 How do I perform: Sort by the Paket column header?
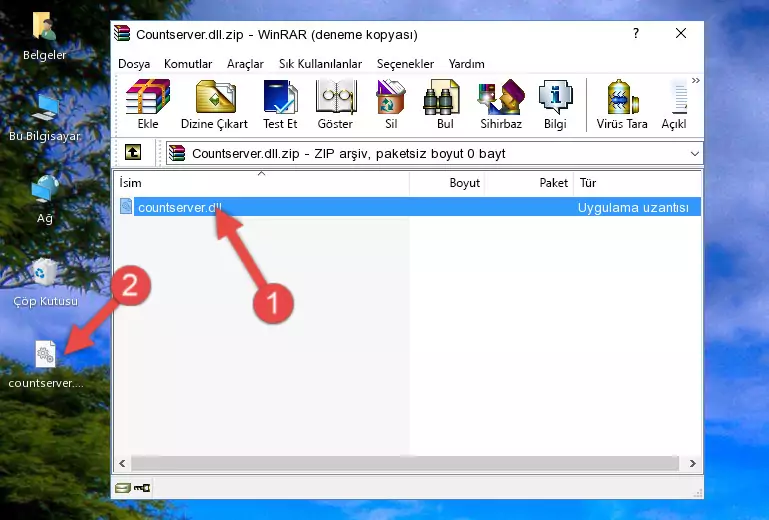coord(529,182)
